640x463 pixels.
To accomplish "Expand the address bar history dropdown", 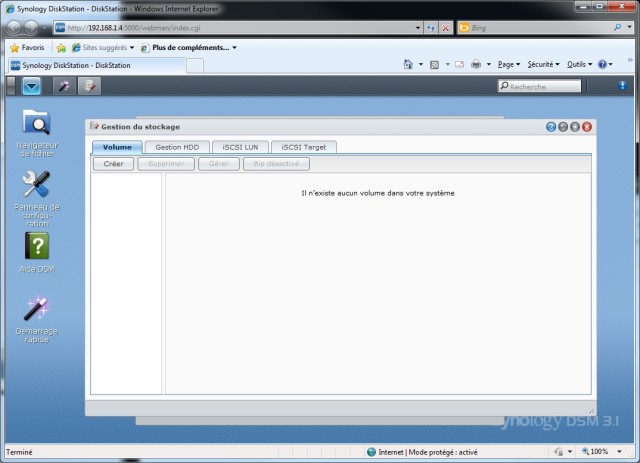I will point(418,28).
